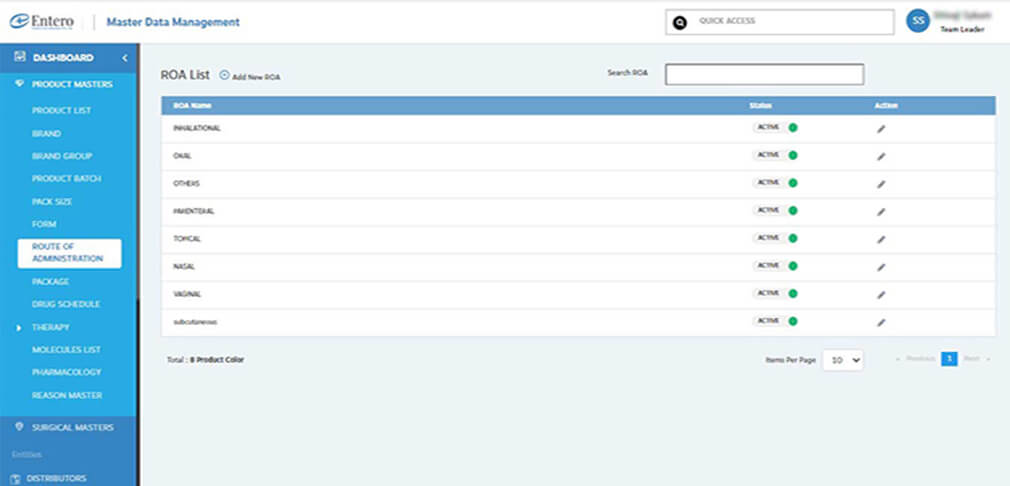This screenshot has width=1010, height=486.
Task: Edit the NASAL route entry
Action: tap(881, 267)
